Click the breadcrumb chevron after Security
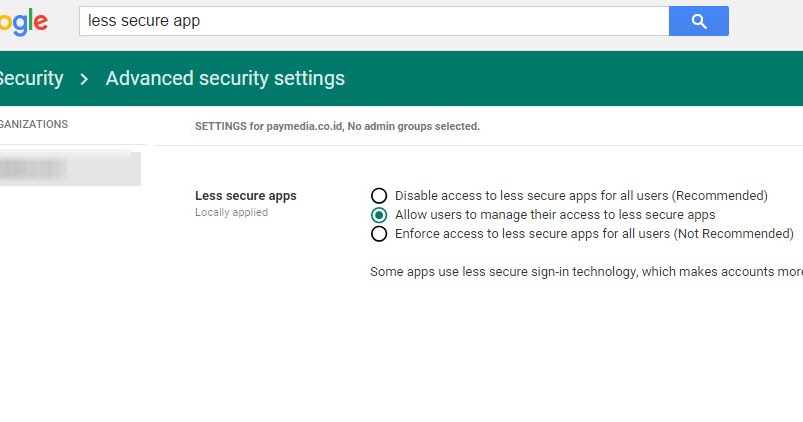This screenshot has width=803, height=422. coord(85,78)
